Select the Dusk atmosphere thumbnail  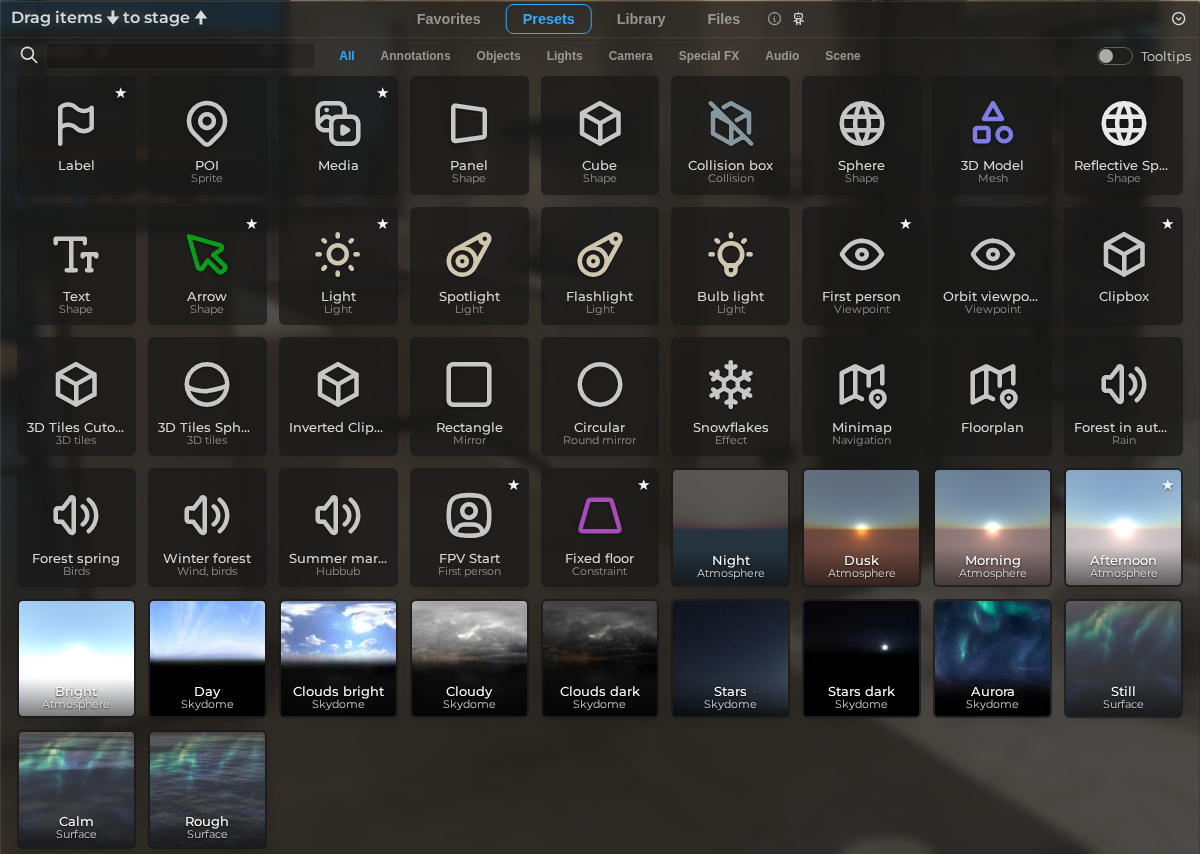pos(861,528)
